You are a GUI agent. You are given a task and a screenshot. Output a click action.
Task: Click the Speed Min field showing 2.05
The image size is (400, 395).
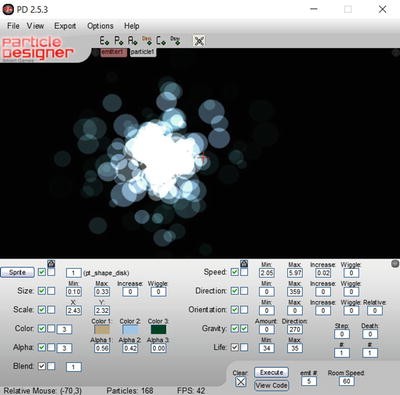(x=267, y=273)
